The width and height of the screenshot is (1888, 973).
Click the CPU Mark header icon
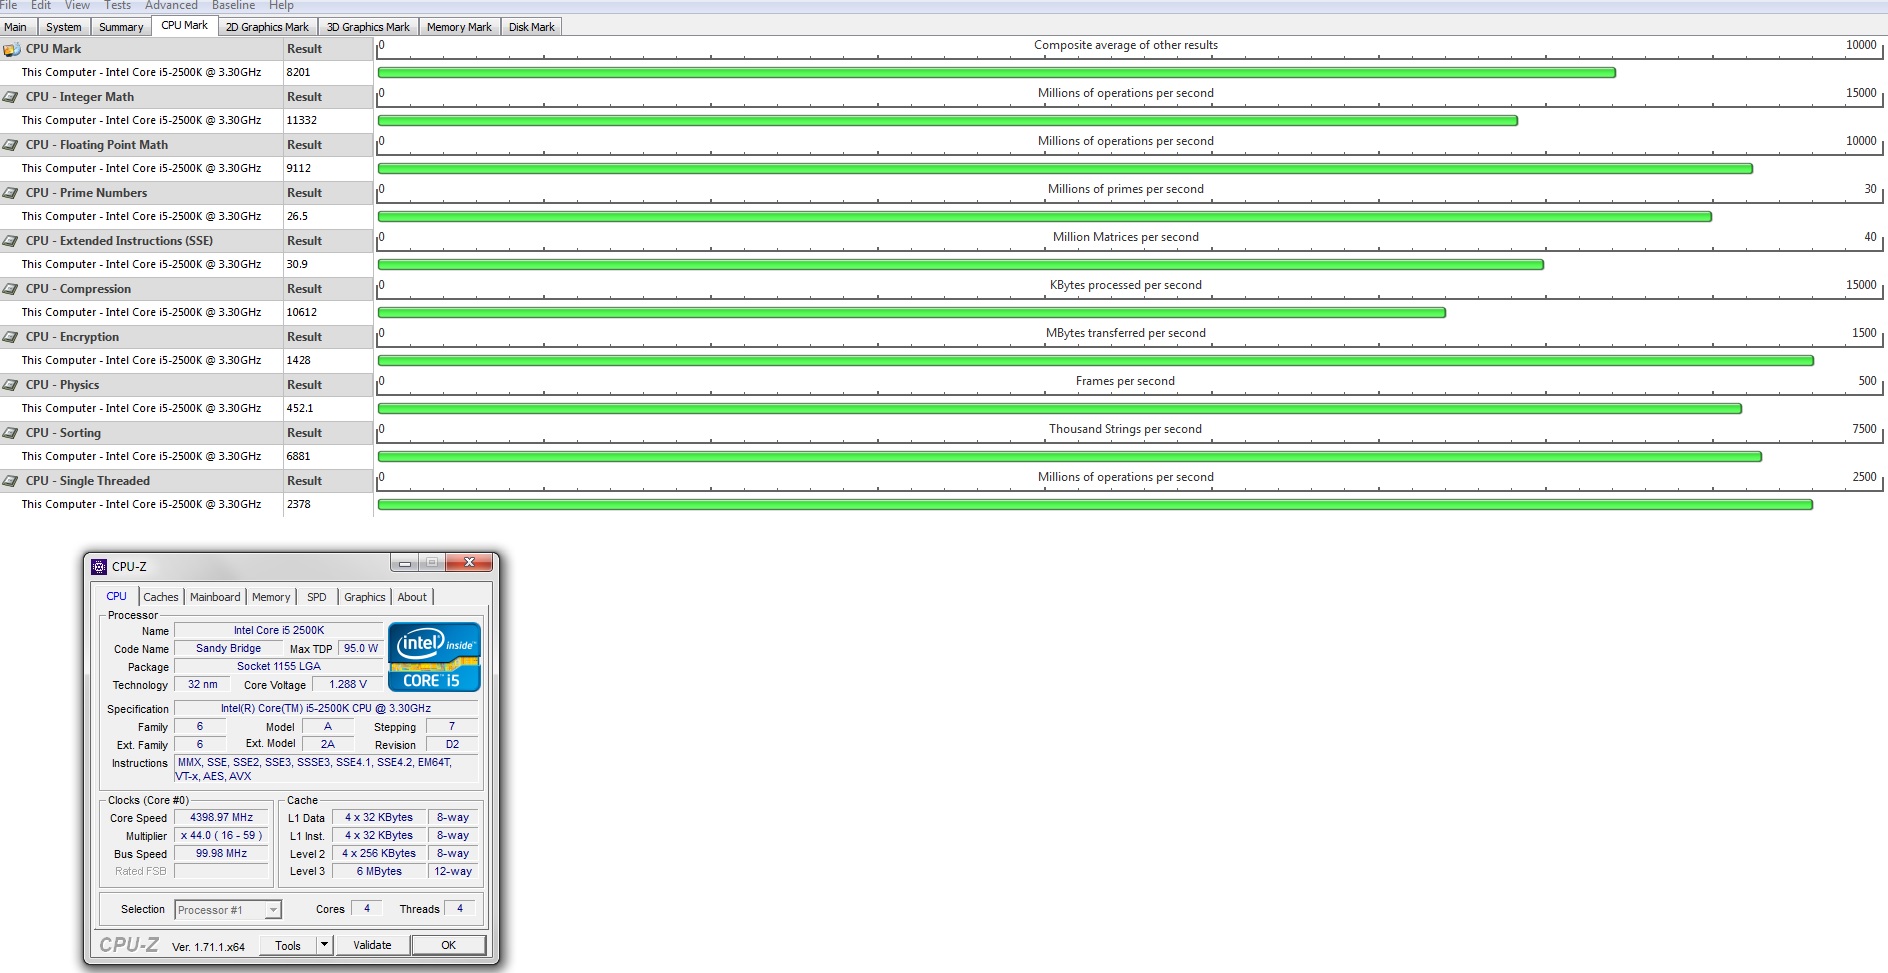[12, 49]
